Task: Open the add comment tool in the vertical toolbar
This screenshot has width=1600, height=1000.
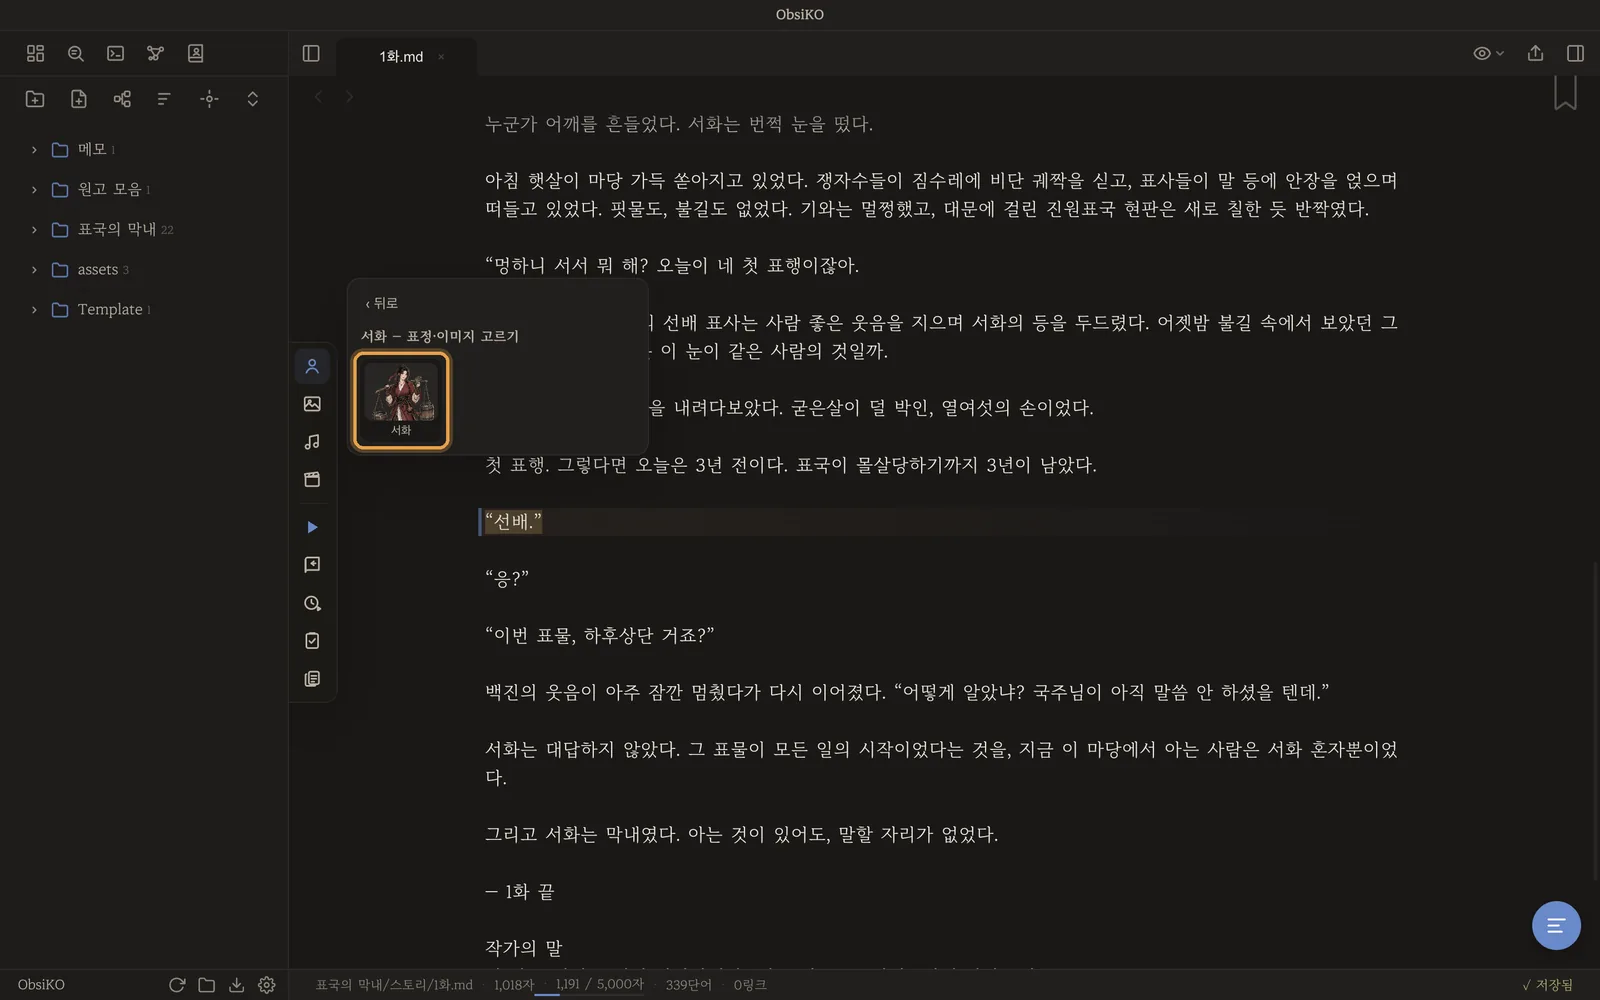Action: (312, 565)
